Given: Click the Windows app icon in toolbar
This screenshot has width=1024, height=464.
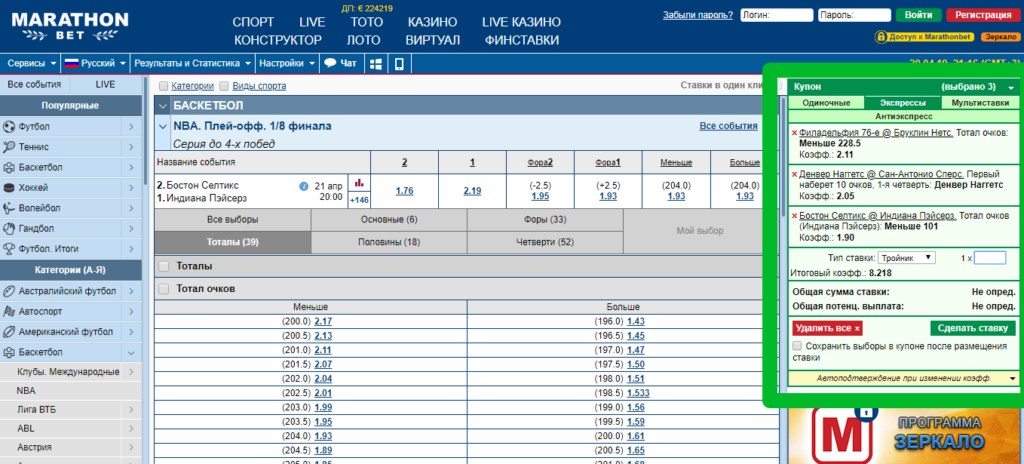Looking at the screenshot, I should (376, 63).
